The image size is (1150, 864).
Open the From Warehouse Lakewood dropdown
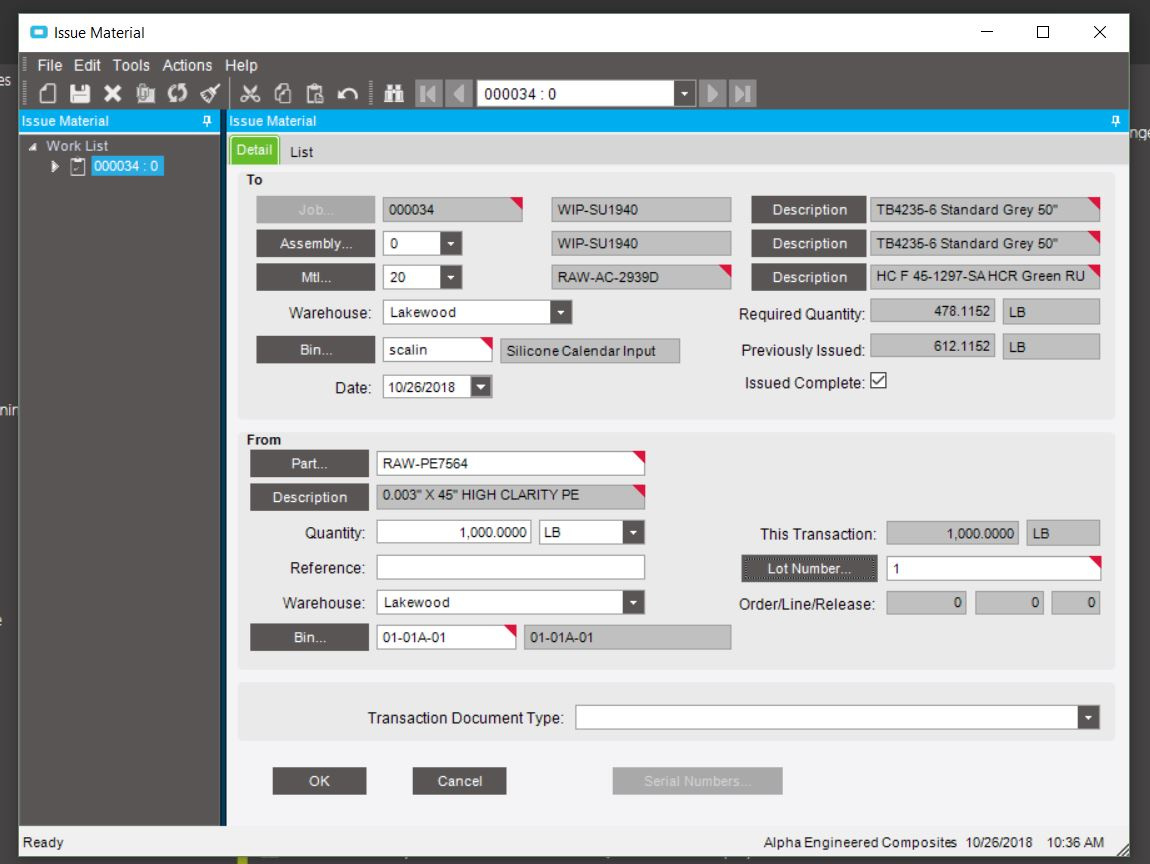click(634, 603)
